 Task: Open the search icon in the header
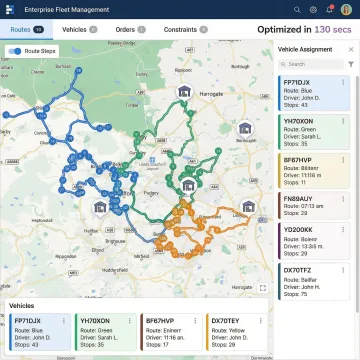[x=297, y=10]
